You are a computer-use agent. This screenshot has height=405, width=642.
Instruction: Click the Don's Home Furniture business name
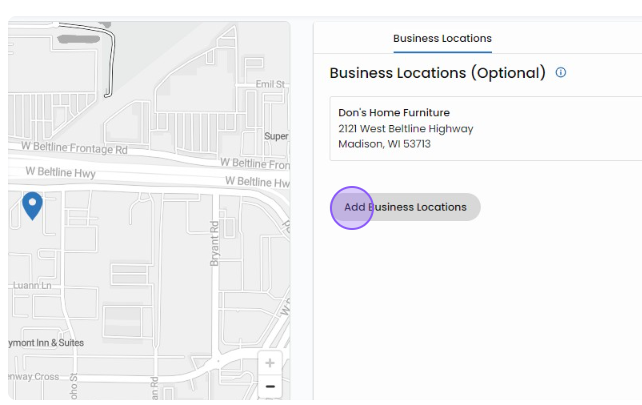point(393,112)
